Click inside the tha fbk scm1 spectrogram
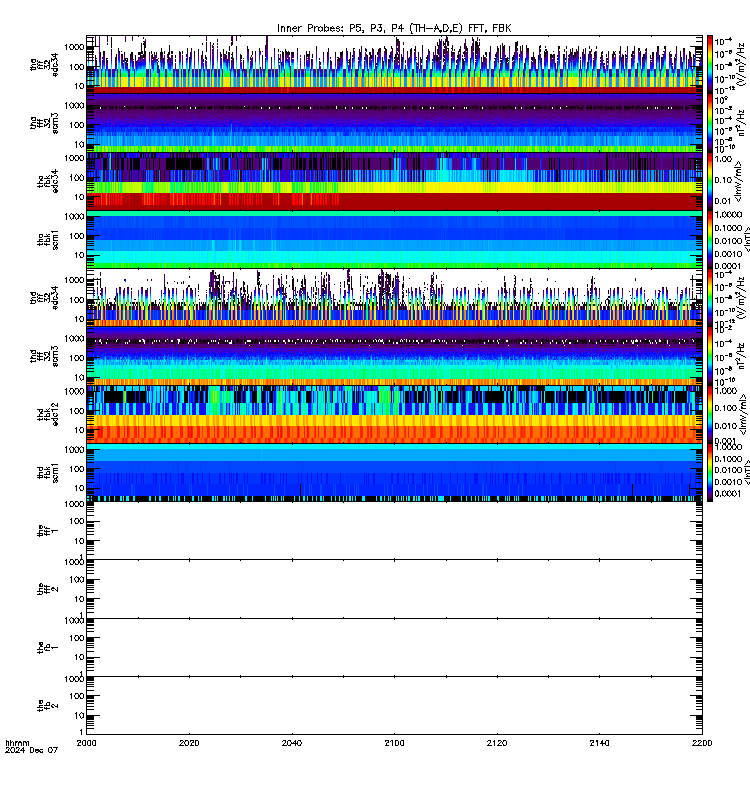The width and height of the screenshot is (750, 800). click(x=394, y=239)
